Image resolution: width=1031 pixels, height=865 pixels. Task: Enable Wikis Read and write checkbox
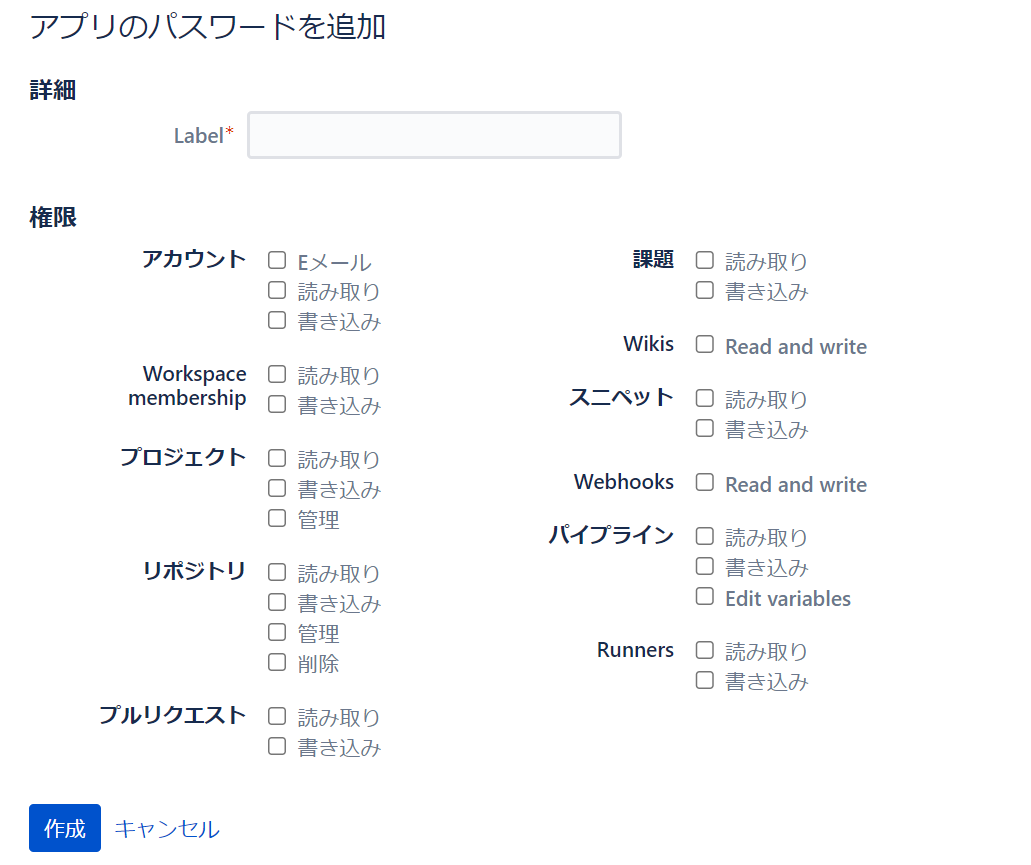click(705, 345)
